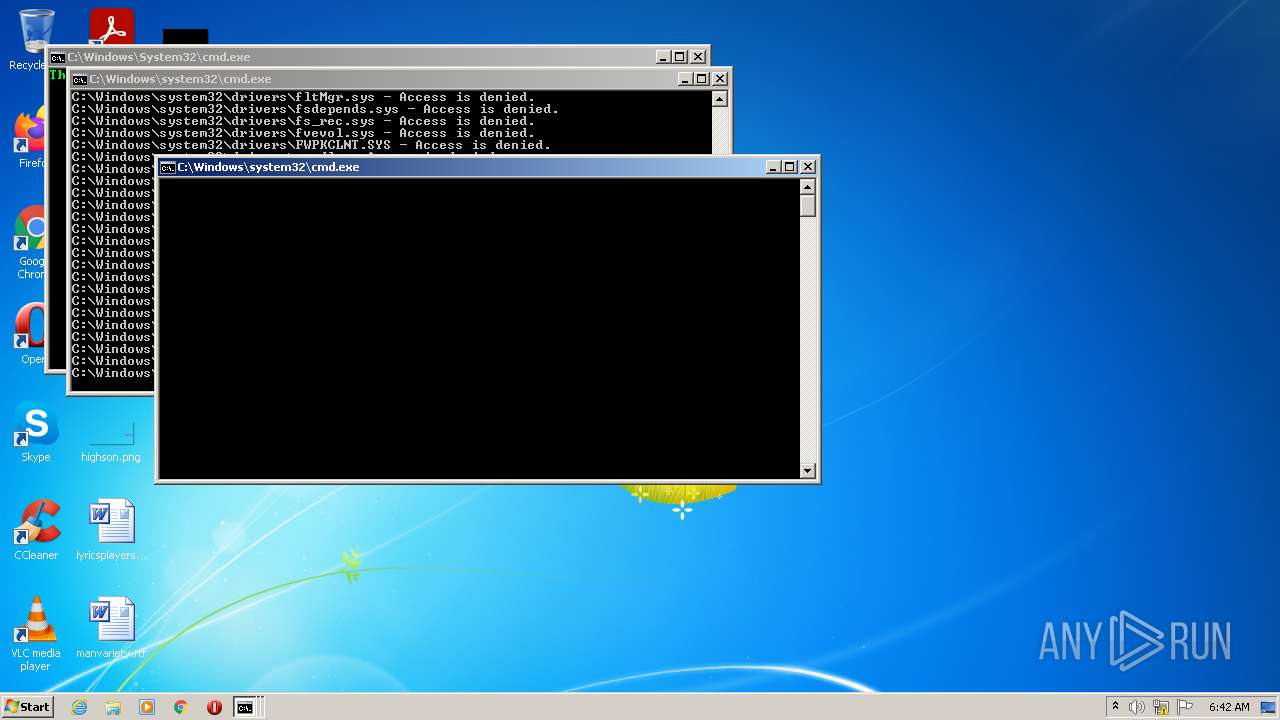Click scrollbar thumb in front cmd window
1280x720 pixels.
(808, 206)
